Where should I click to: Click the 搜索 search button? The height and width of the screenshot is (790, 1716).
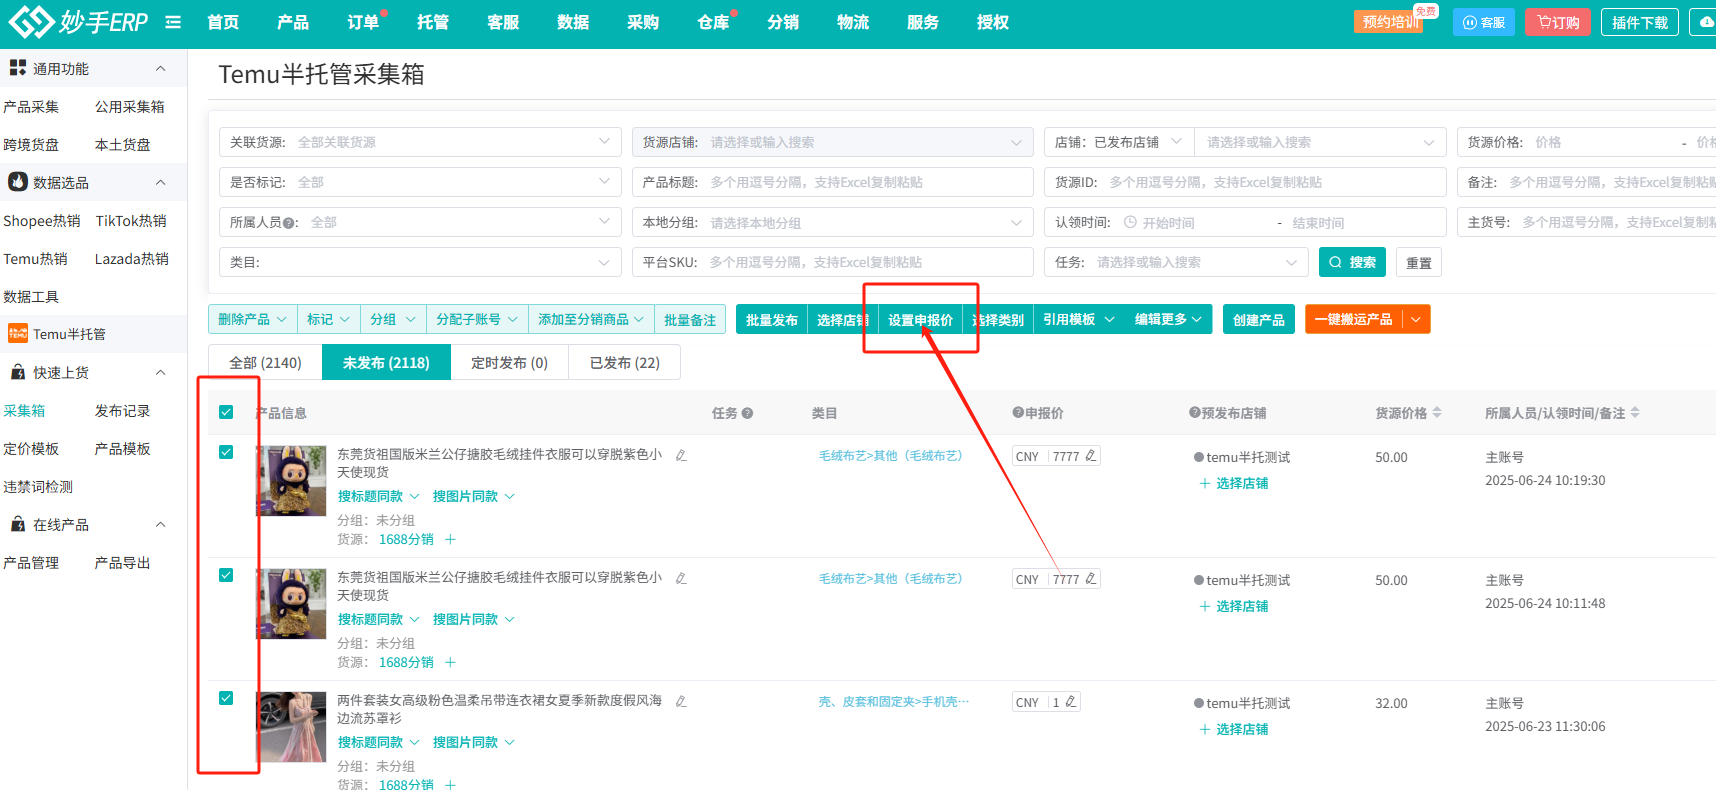pyautogui.click(x=1352, y=262)
